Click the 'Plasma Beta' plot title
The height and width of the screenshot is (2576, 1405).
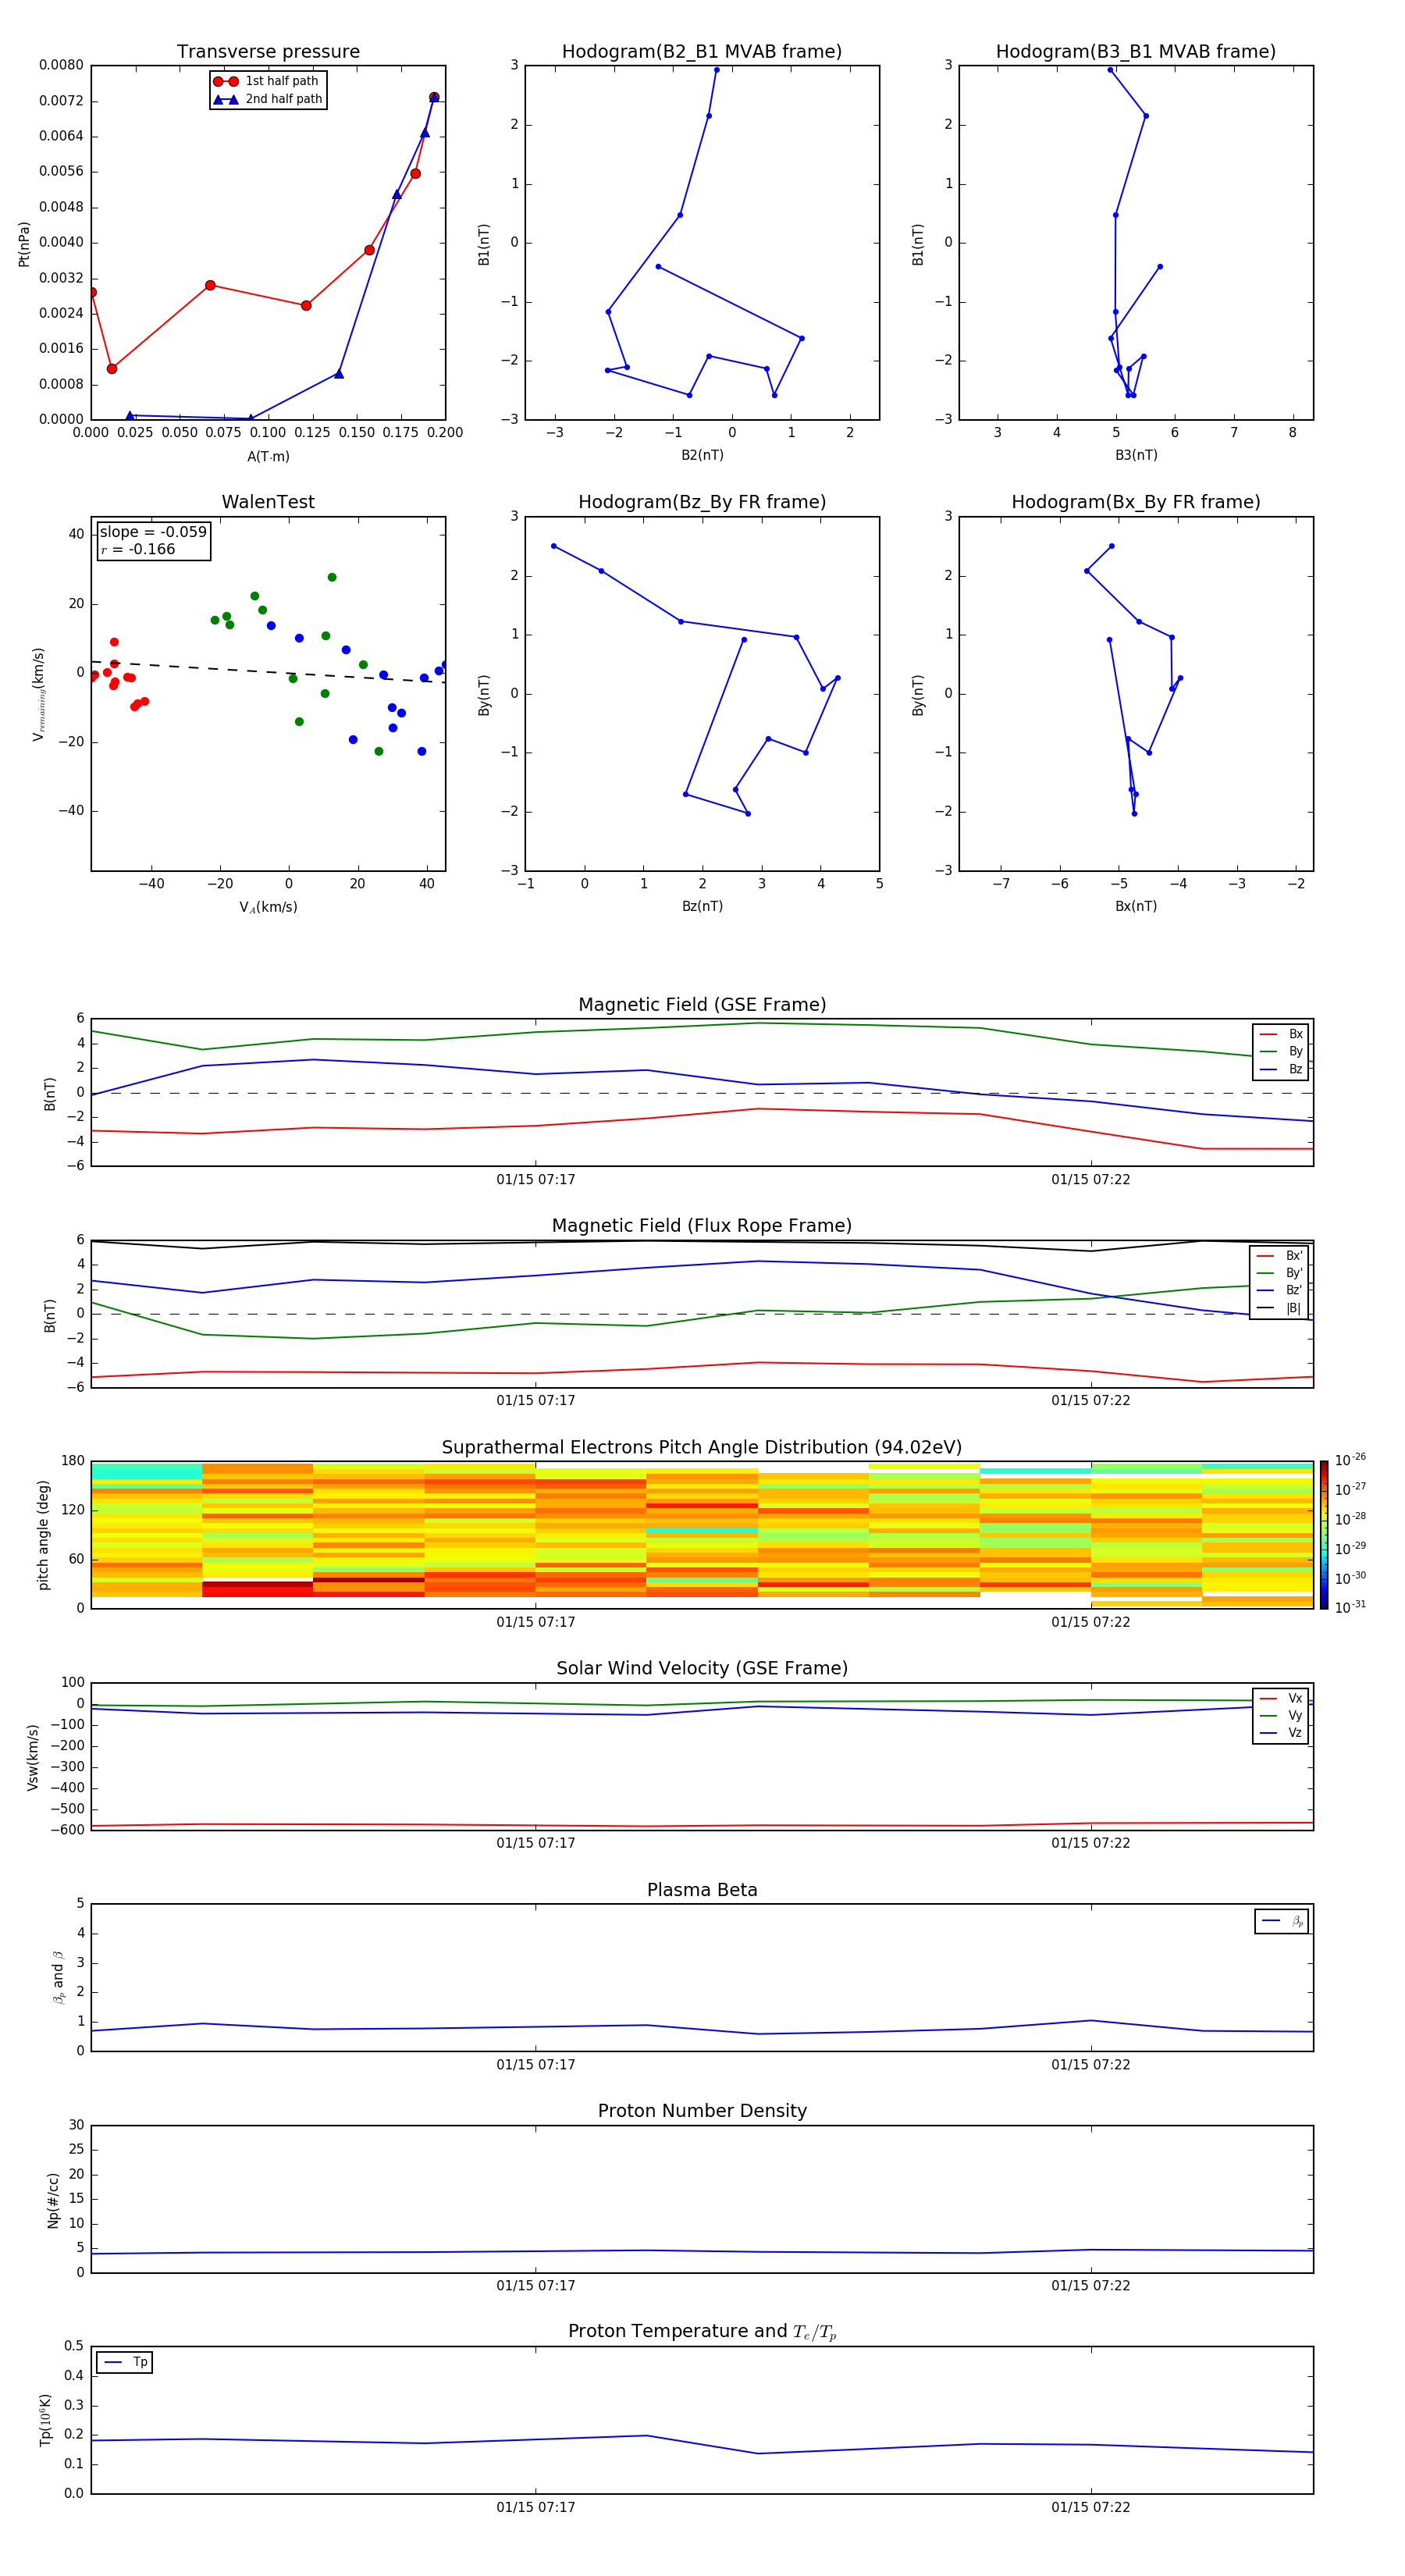click(x=702, y=1890)
